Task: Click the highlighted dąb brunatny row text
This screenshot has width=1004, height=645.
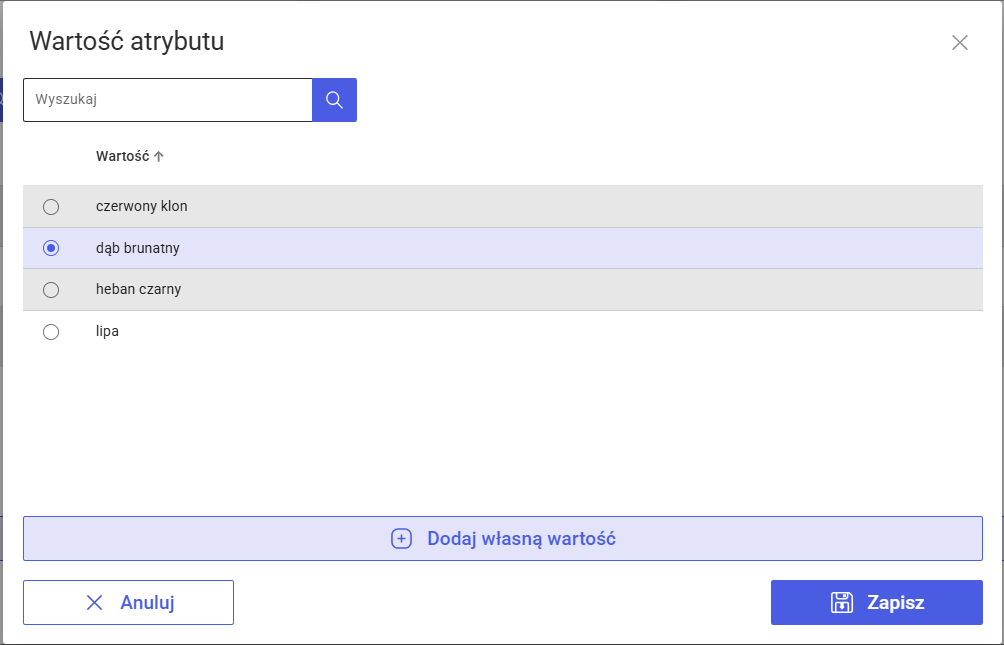Action: tap(137, 248)
